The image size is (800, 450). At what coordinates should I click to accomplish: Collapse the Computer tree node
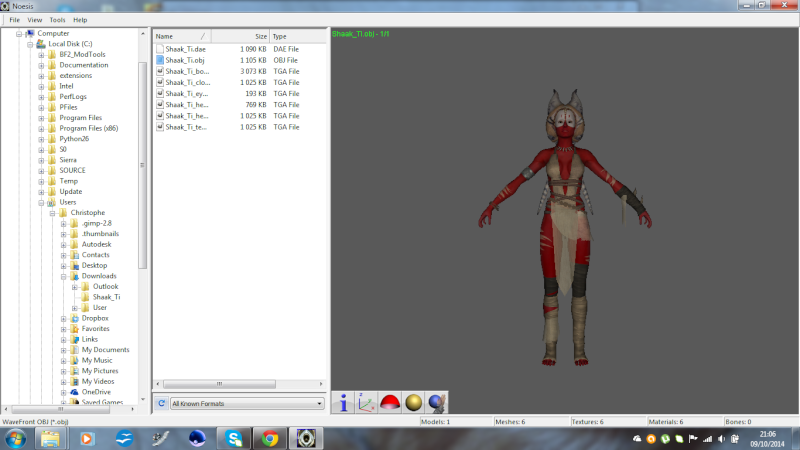19,34
